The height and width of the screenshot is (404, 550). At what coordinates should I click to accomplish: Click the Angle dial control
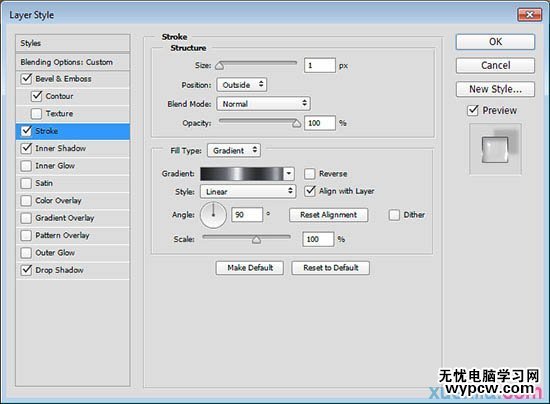pyautogui.click(x=213, y=215)
